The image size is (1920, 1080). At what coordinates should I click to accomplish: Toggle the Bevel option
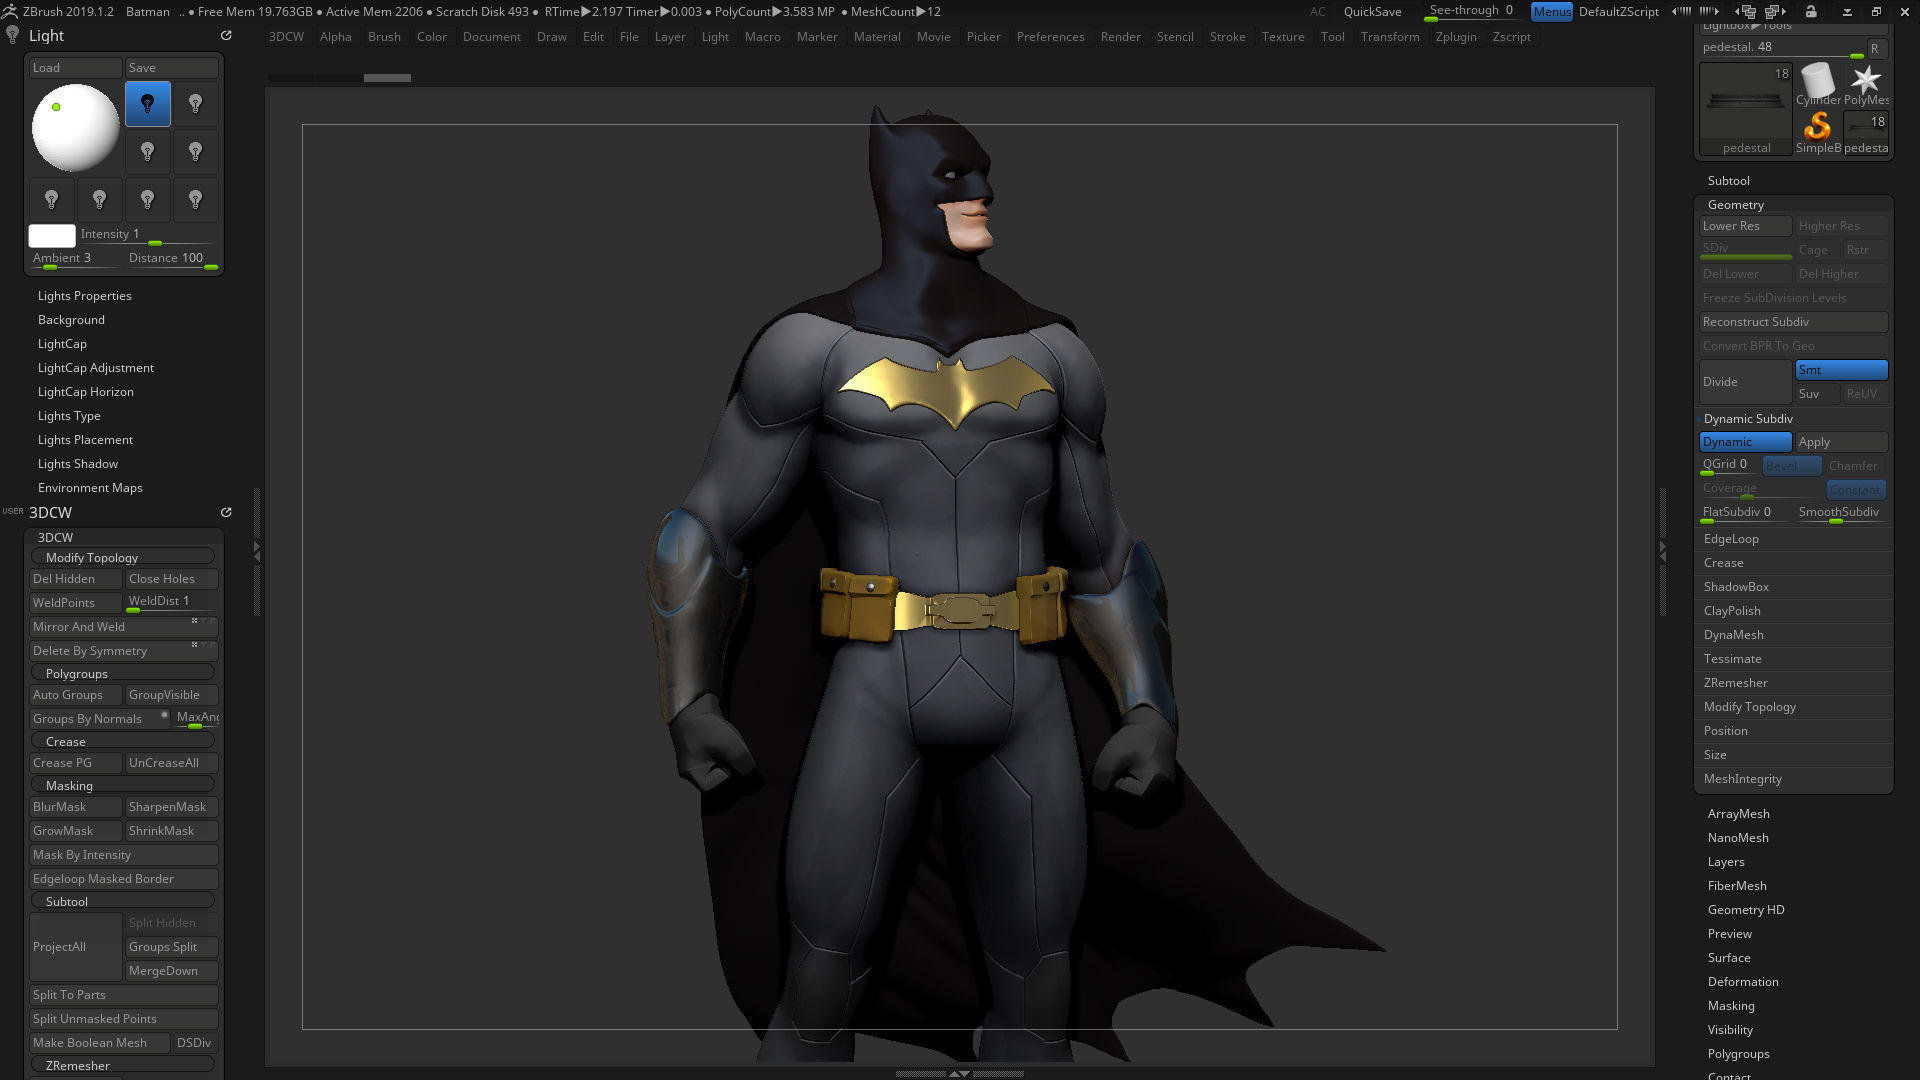point(1791,466)
